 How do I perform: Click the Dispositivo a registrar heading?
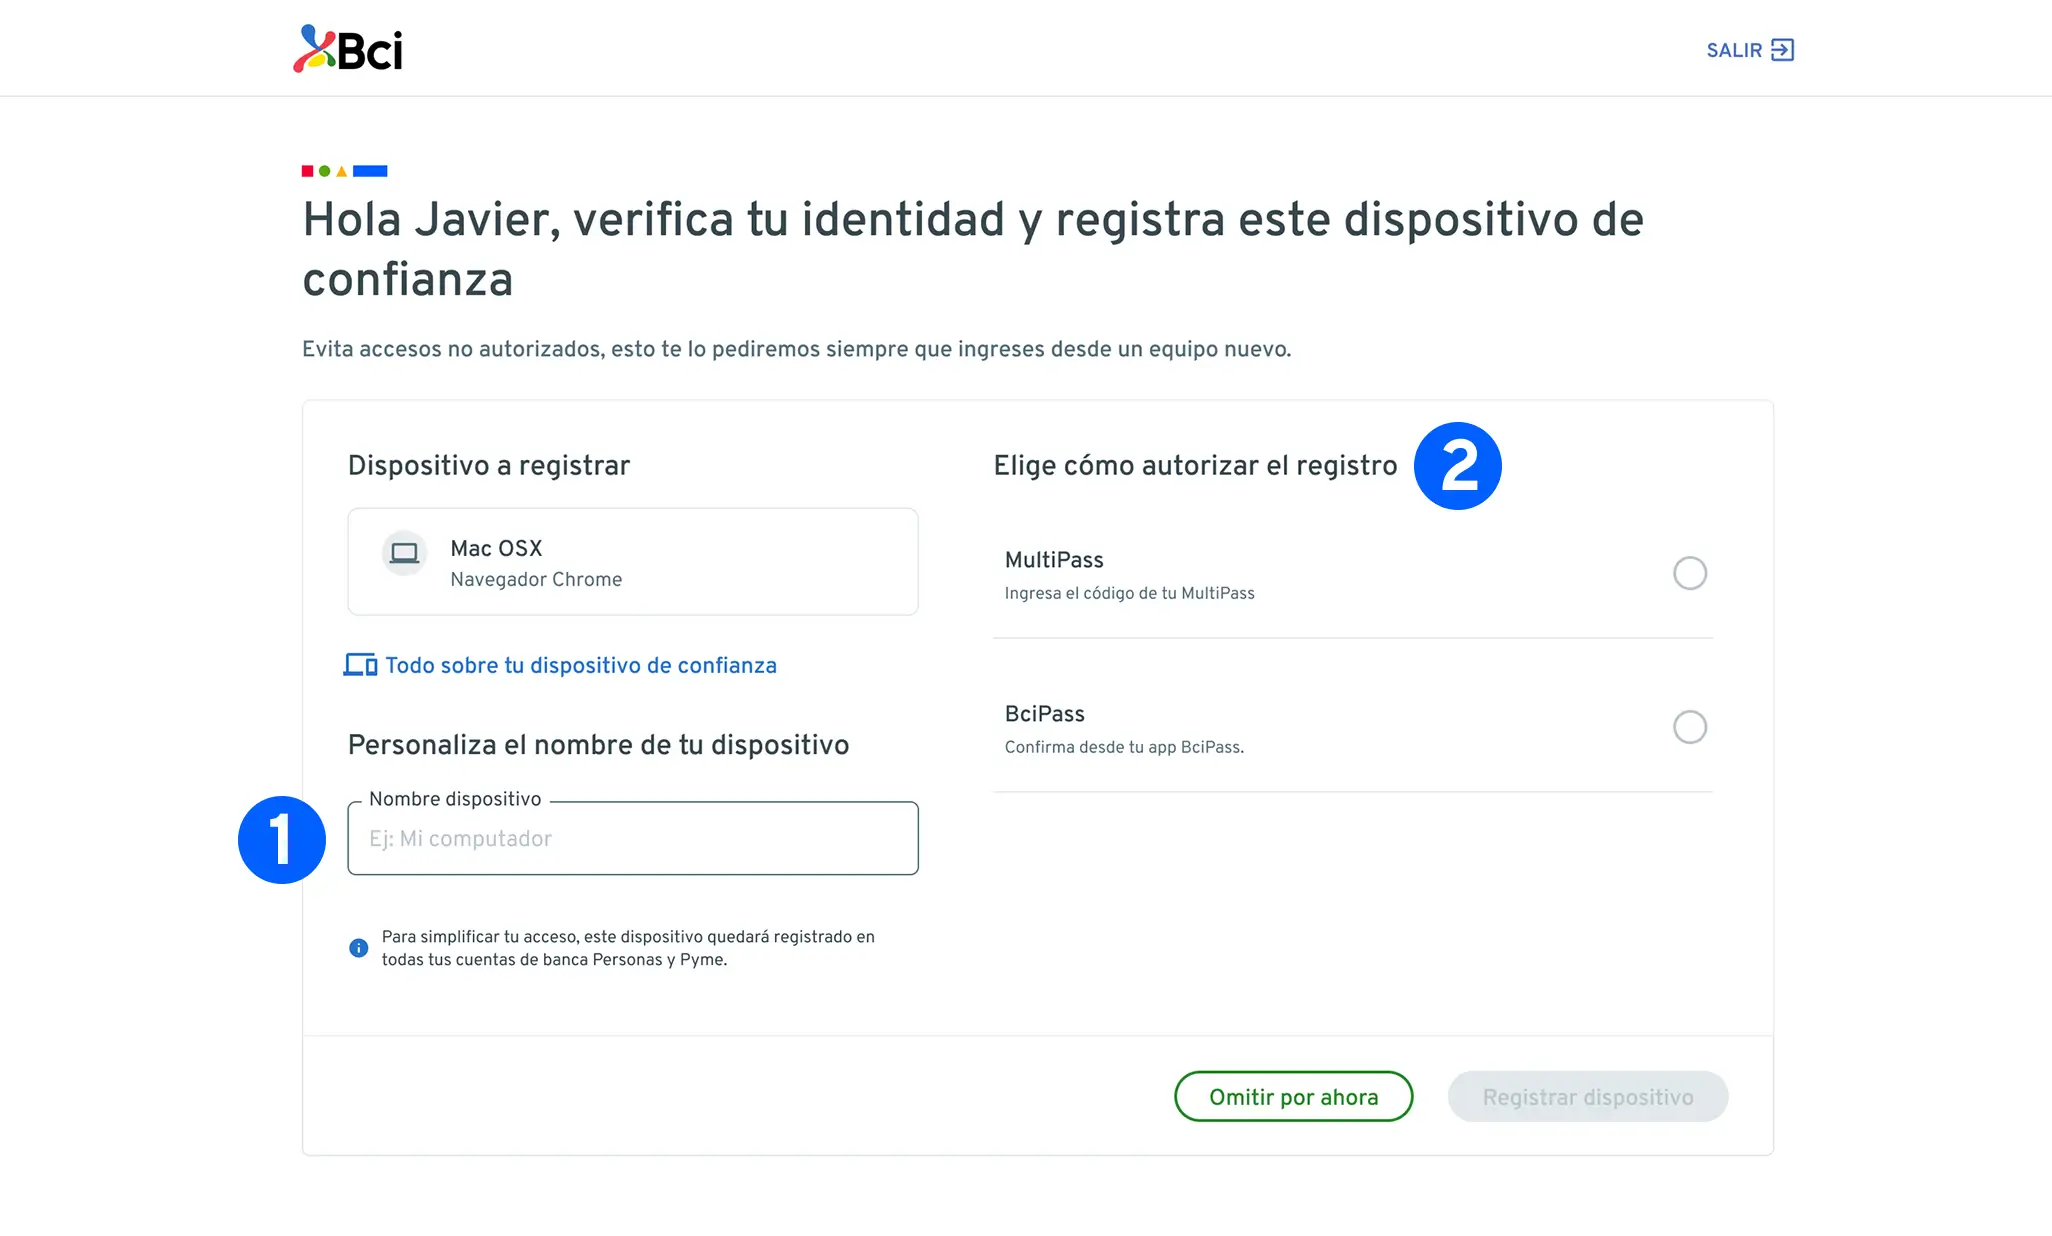[489, 466]
